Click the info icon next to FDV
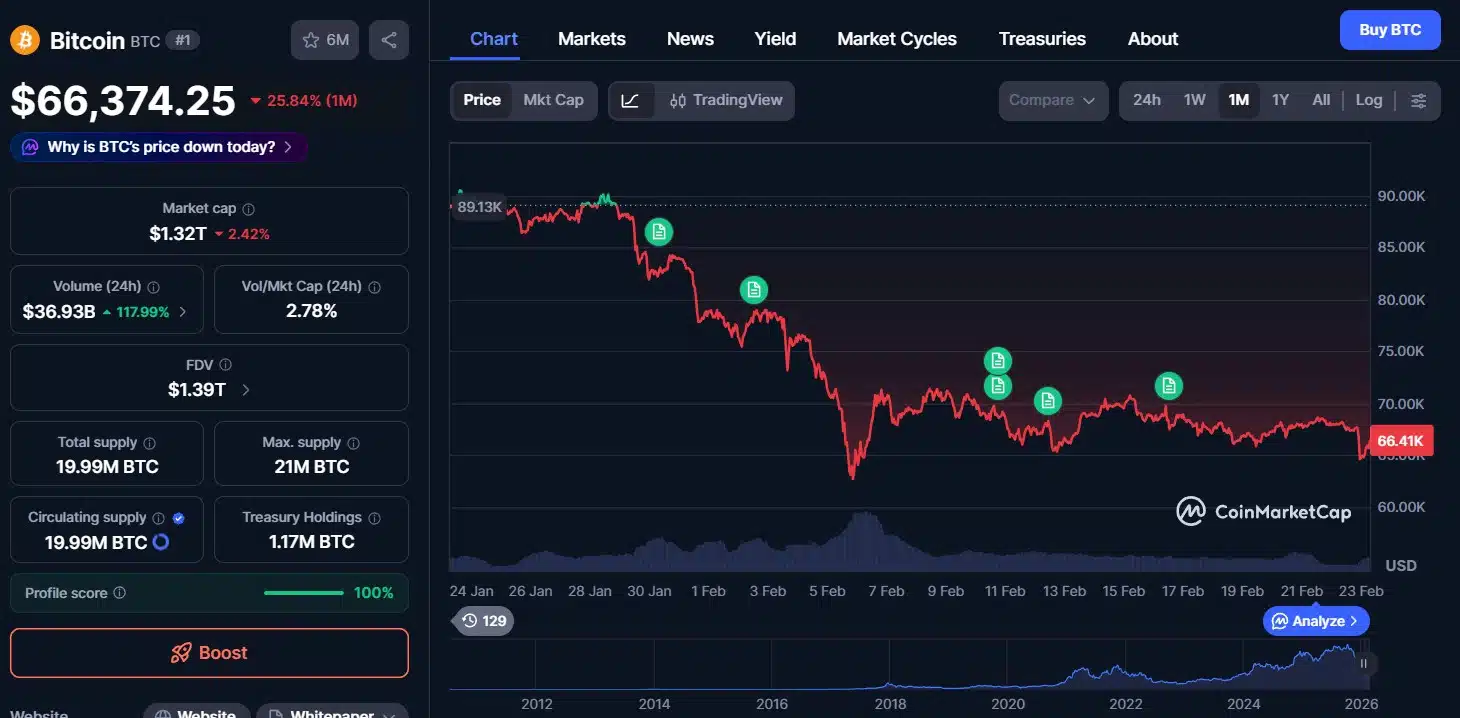 click(226, 365)
